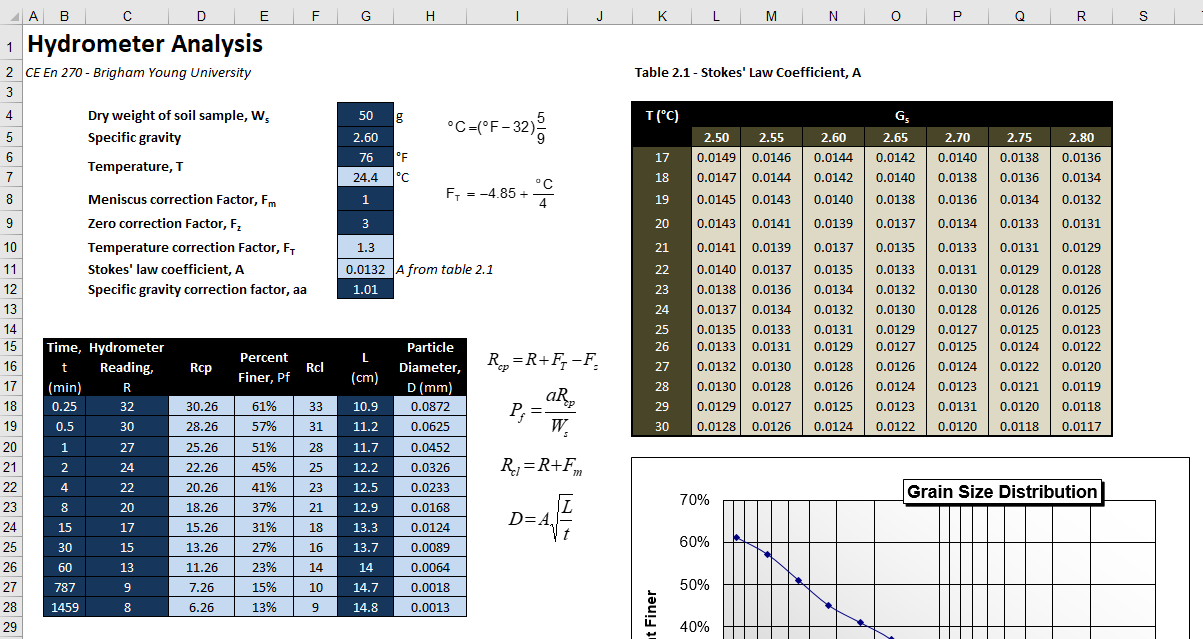This screenshot has width=1203, height=639.
Task: Select row header 4
Action: coord(11,115)
